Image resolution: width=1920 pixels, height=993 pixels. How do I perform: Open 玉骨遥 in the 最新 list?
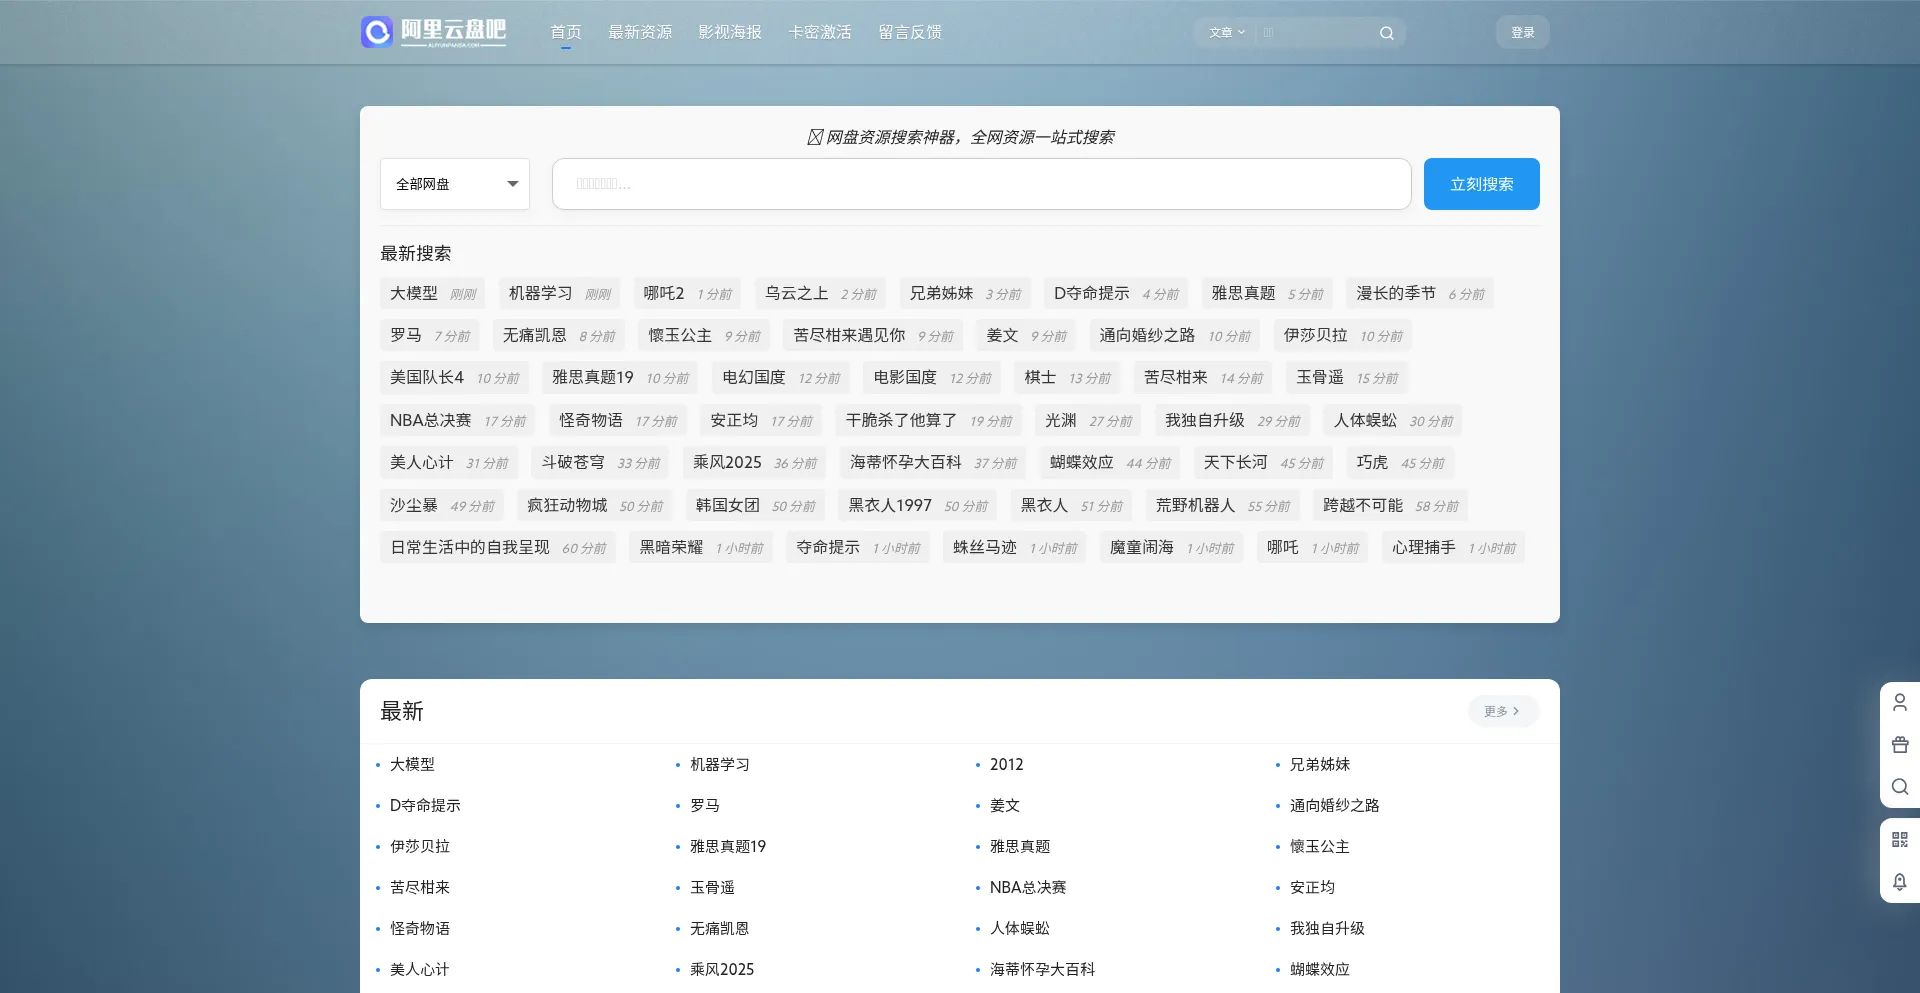coord(712,887)
